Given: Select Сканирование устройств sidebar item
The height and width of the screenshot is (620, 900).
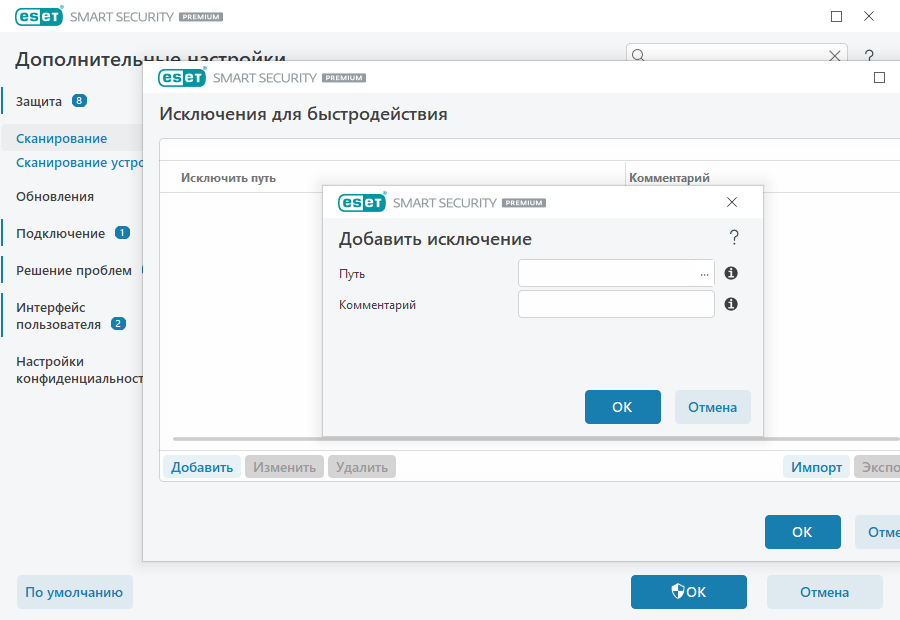Looking at the screenshot, I should tap(79, 162).
